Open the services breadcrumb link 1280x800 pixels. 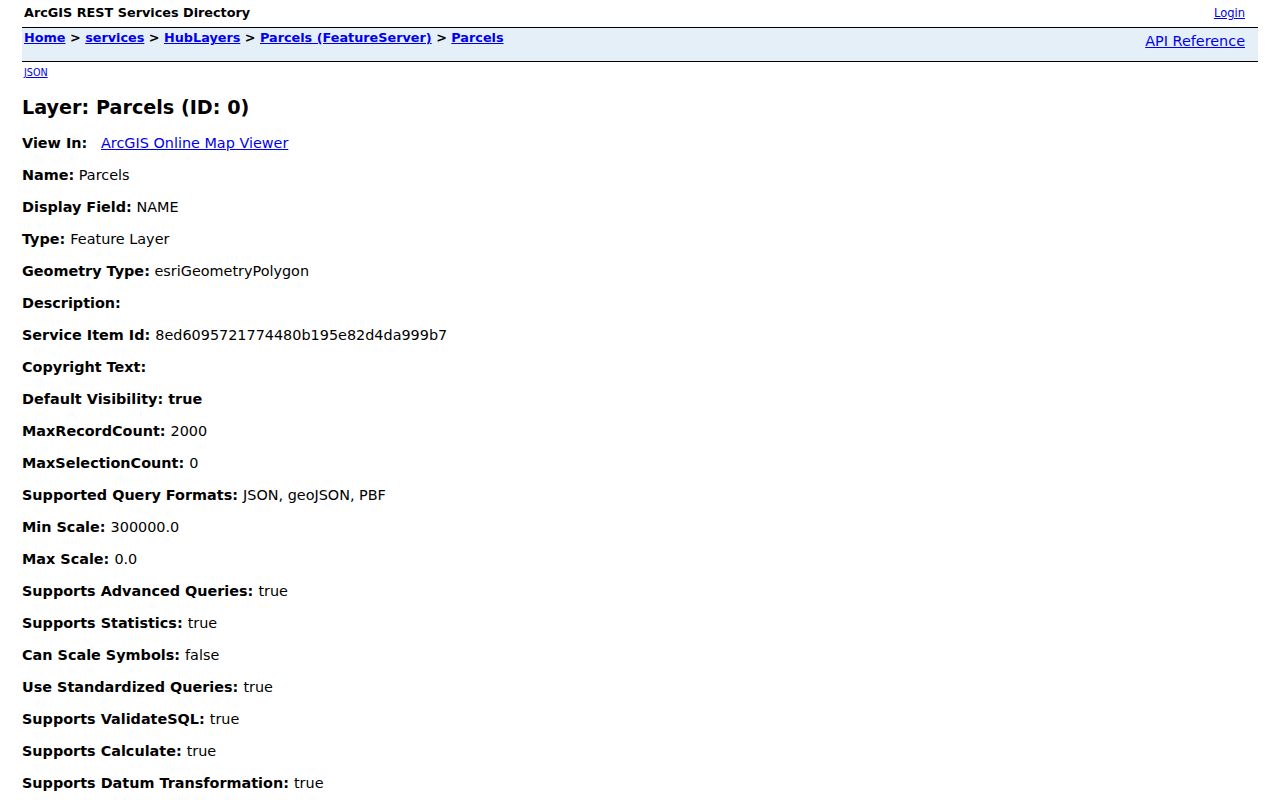coord(114,38)
